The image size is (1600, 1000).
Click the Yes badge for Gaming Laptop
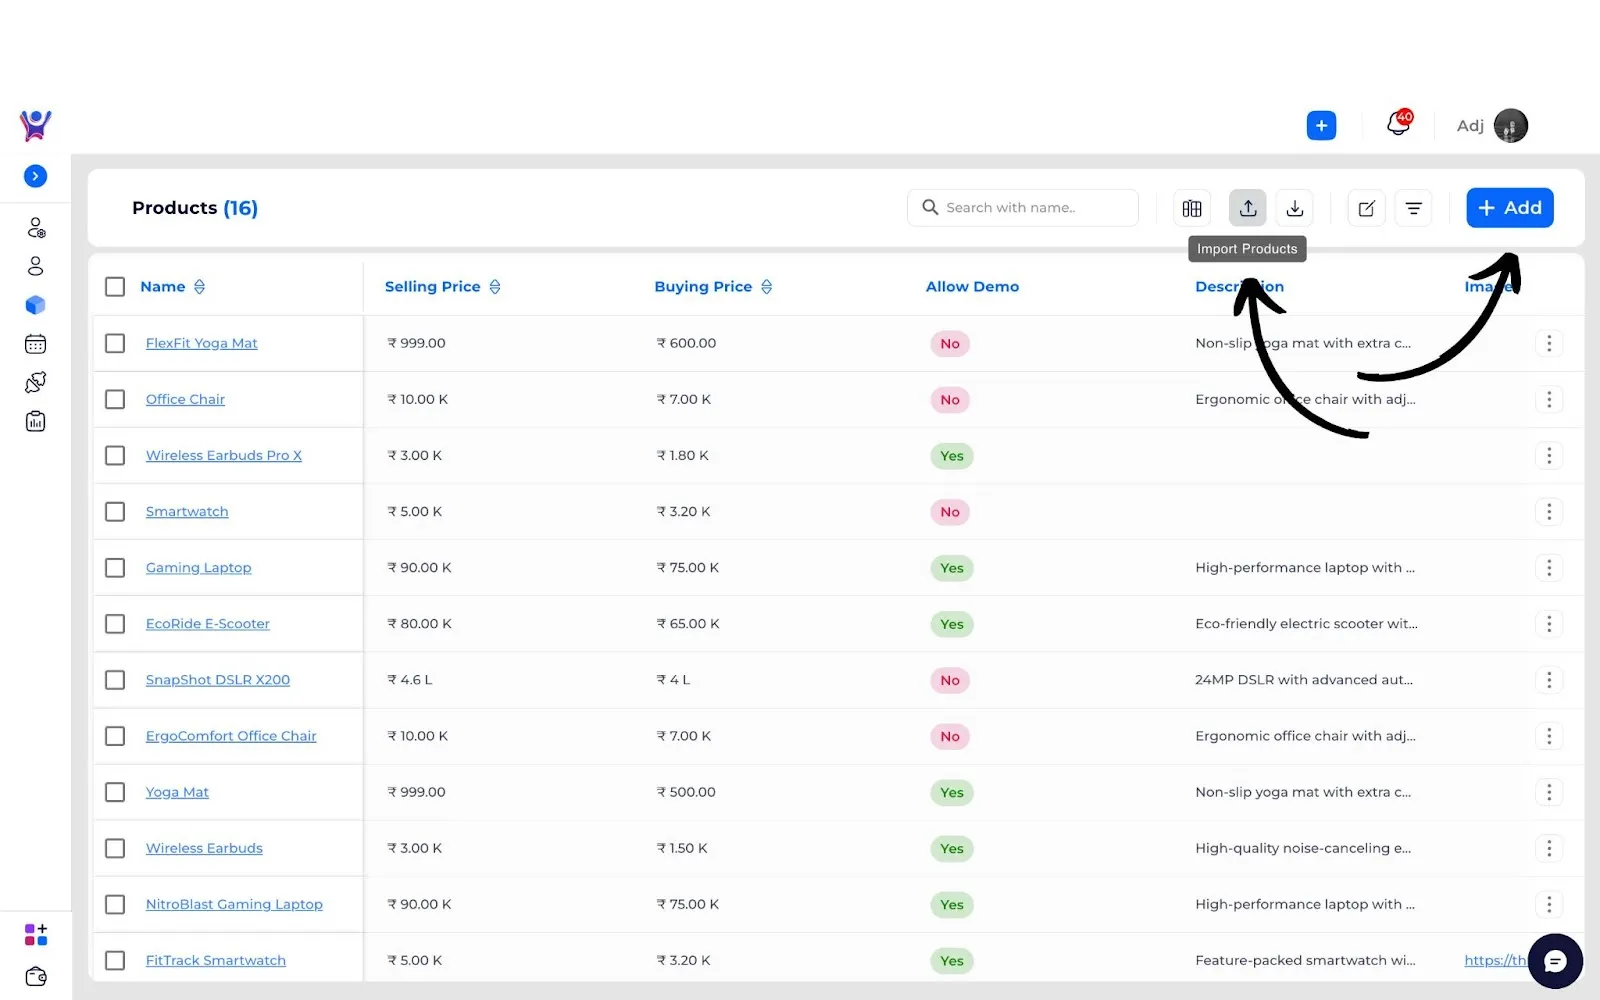point(952,568)
